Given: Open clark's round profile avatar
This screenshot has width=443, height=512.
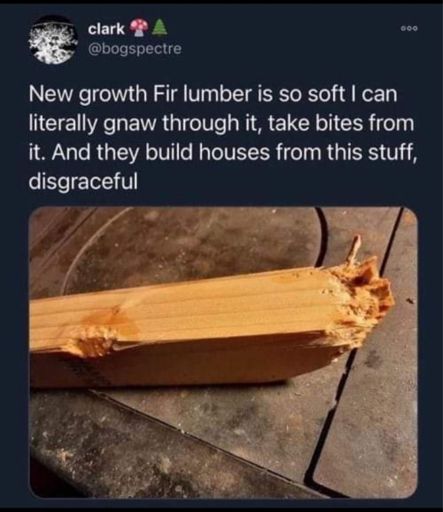Looking at the screenshot, I should coord(52,40).
